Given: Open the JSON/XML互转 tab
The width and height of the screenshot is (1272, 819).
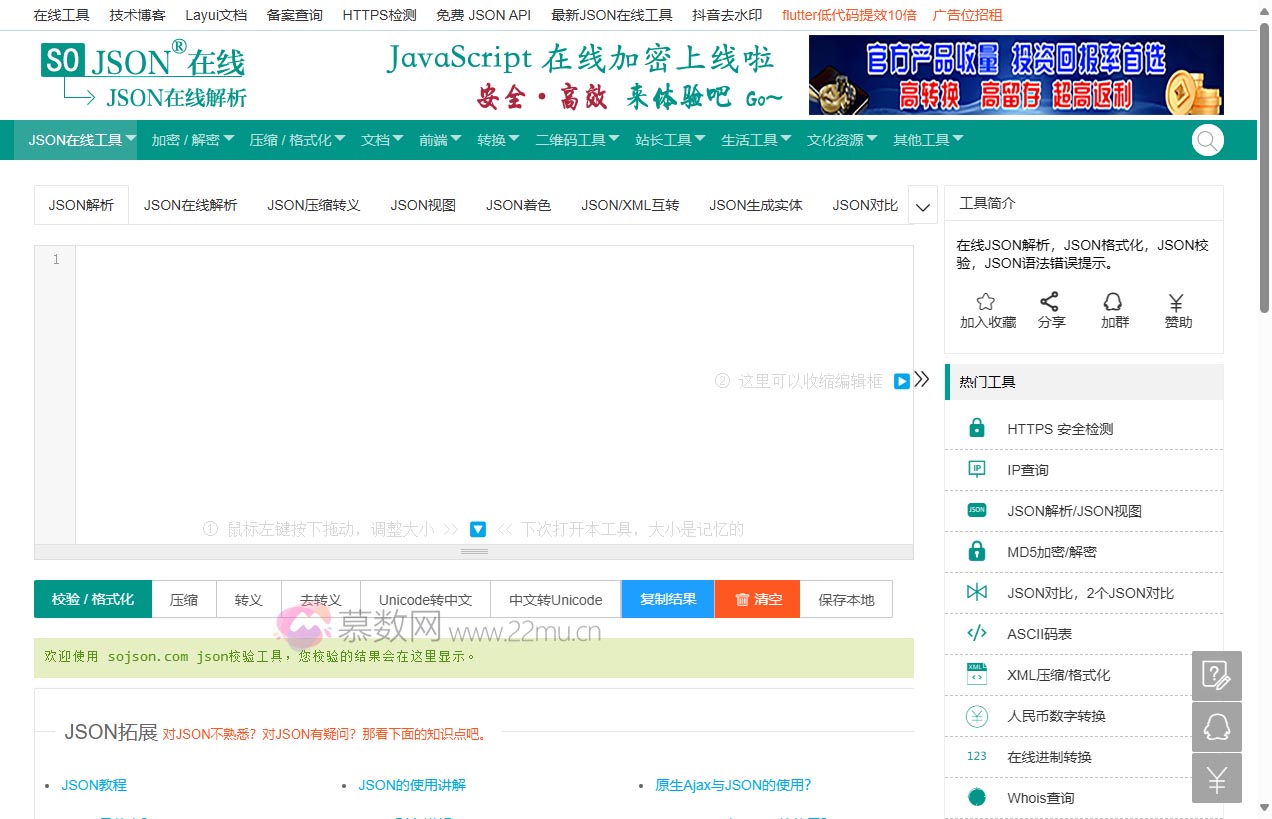Looking at the screenshot, I should tap(630, 204).
